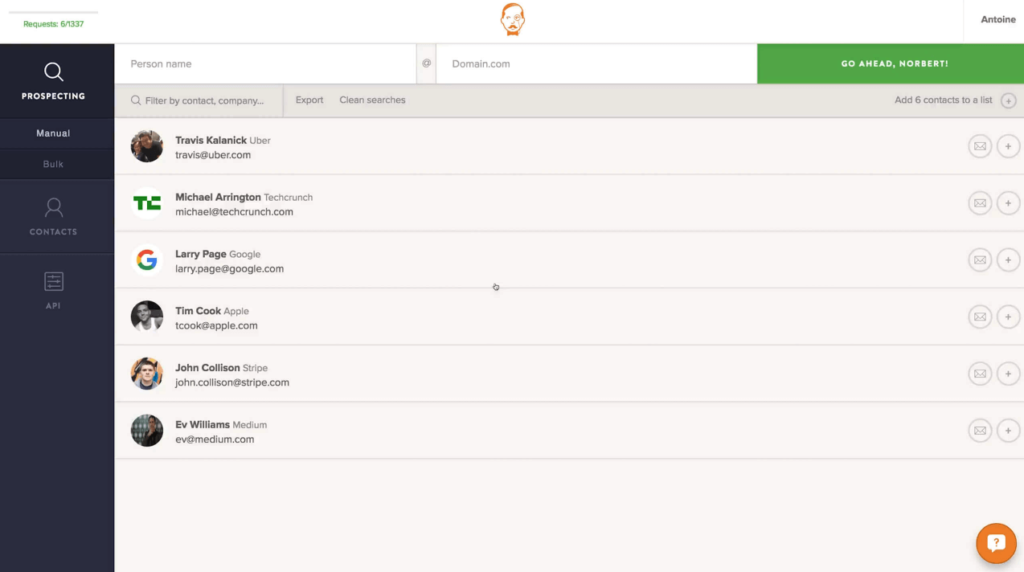Click the email michael@techcrunch.com

point(234,212)
